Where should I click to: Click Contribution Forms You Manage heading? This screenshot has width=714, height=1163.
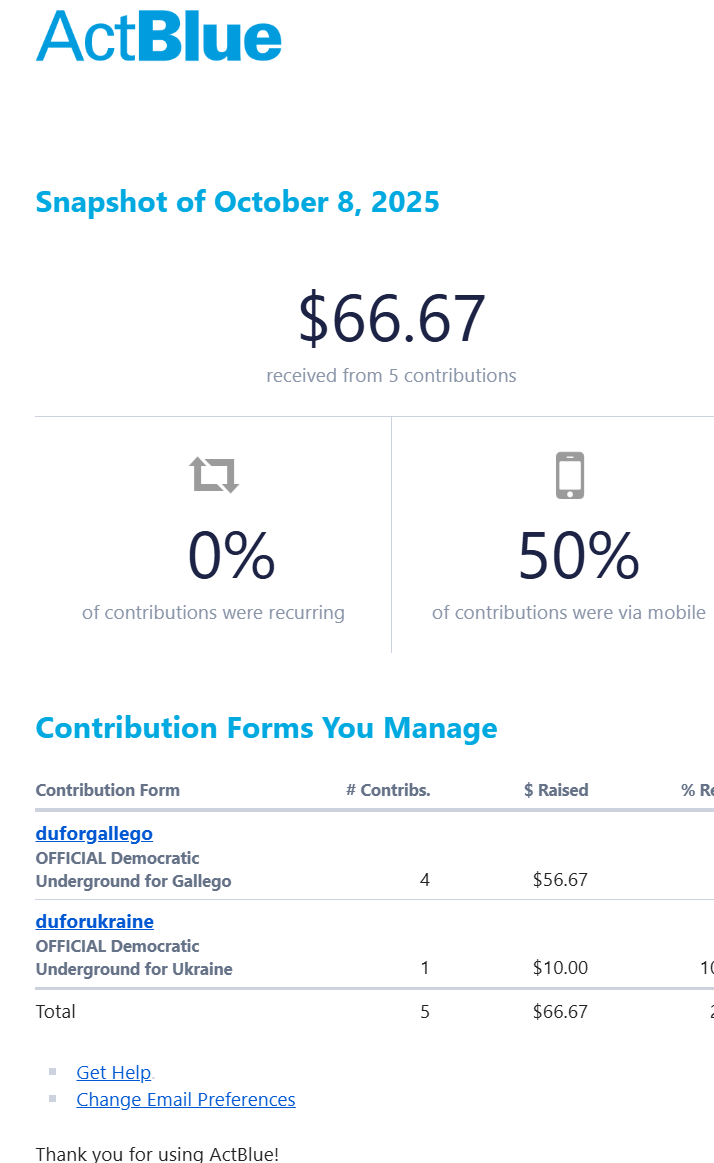click(x=266, y=727)
